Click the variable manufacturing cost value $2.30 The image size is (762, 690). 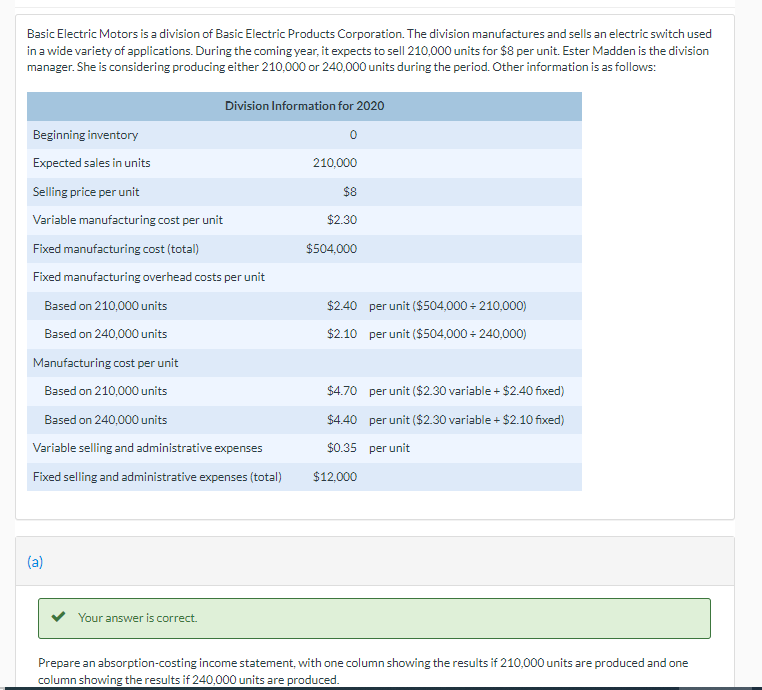[342, 220]
